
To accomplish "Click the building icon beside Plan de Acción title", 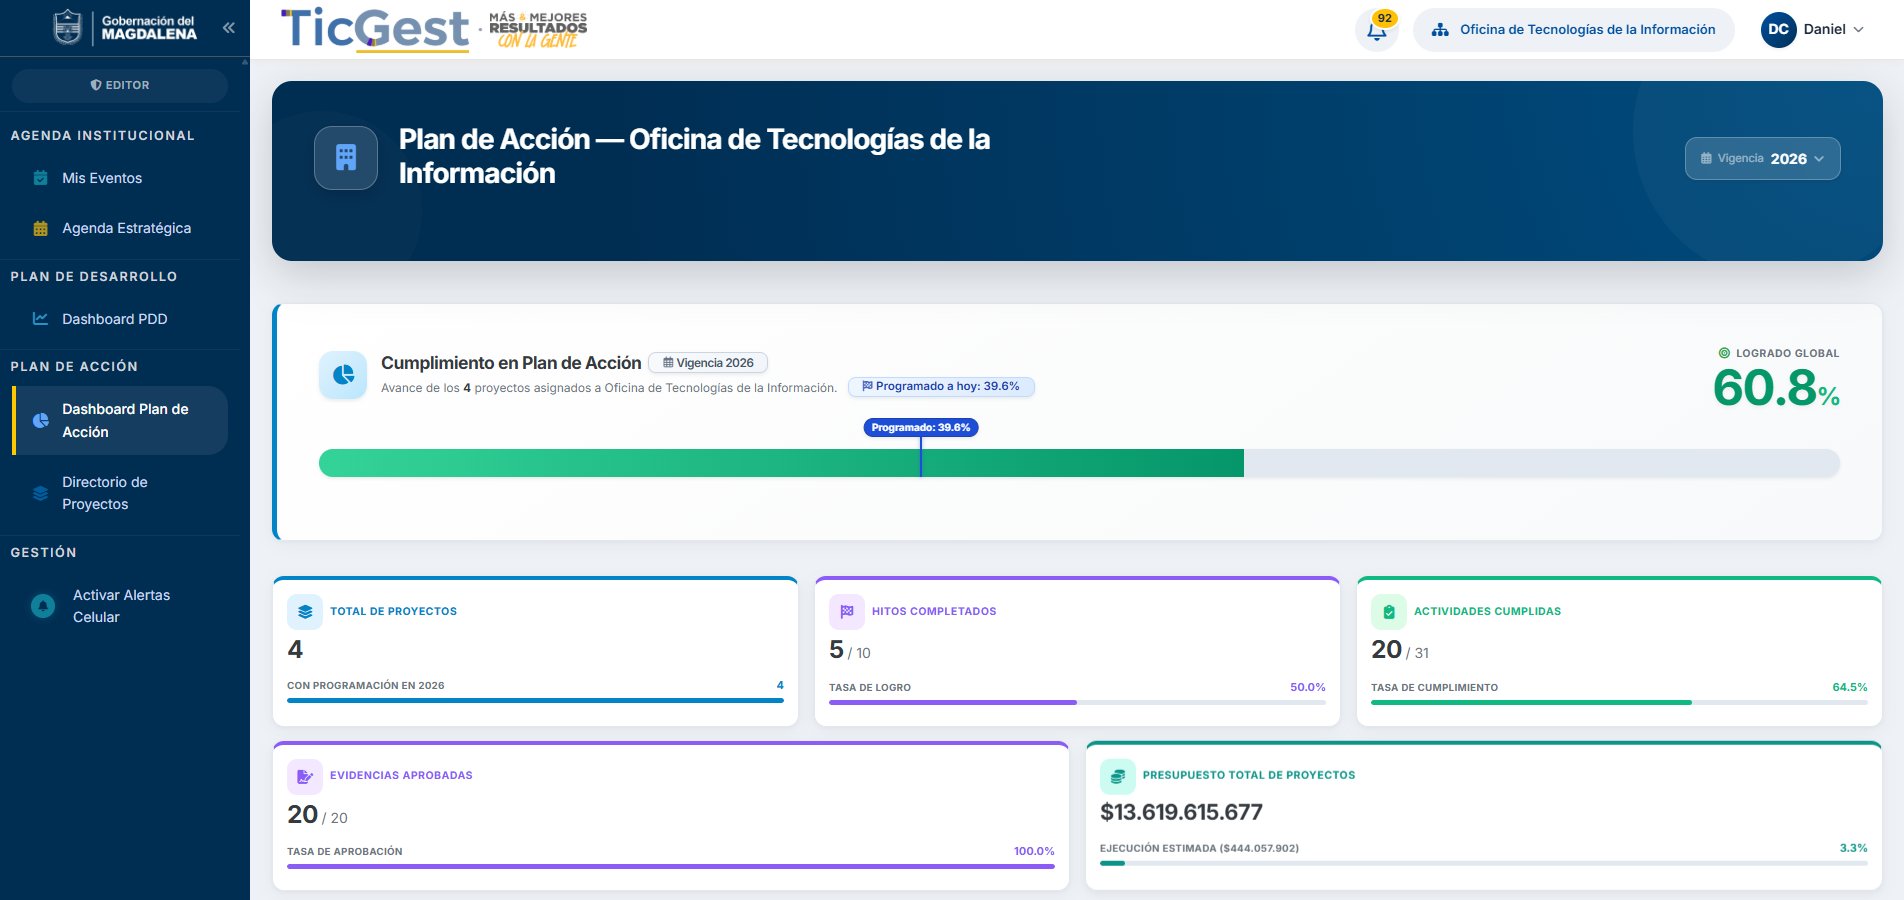I will [x=346, y=158].
